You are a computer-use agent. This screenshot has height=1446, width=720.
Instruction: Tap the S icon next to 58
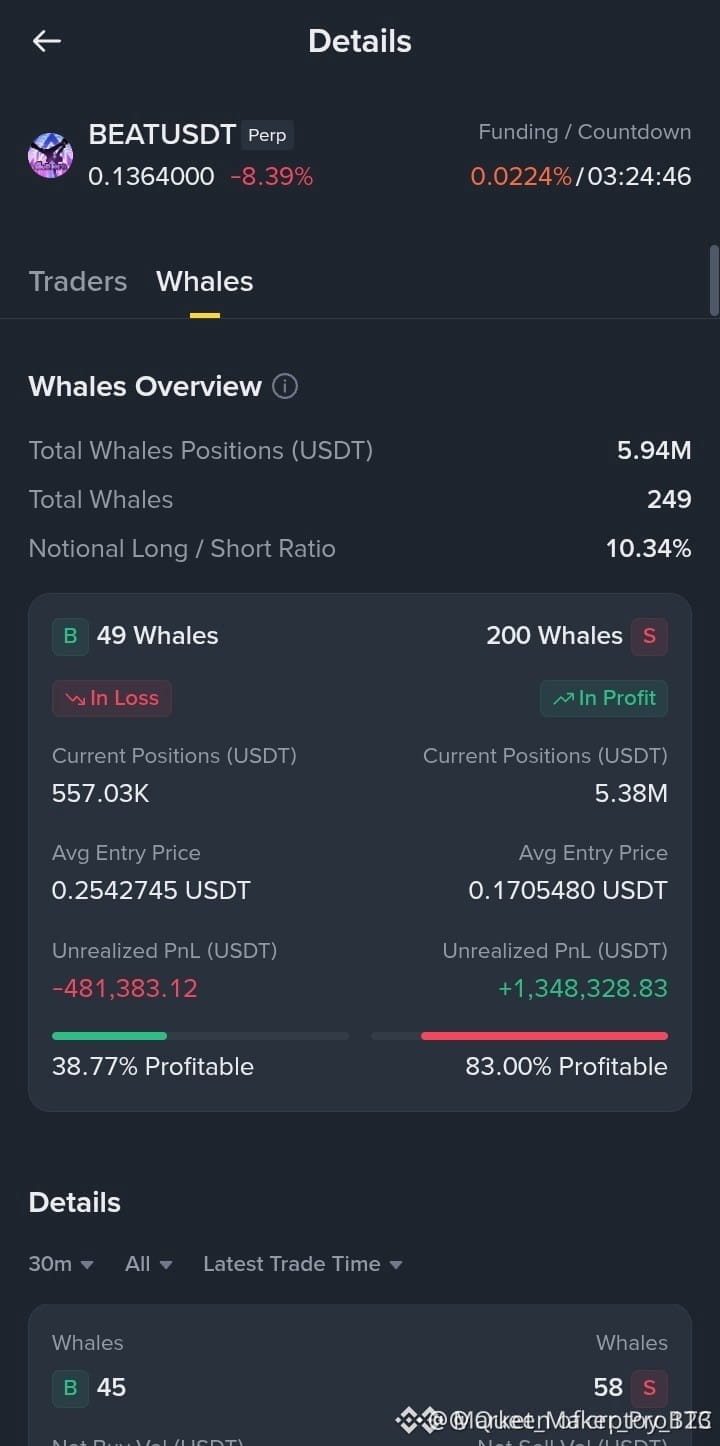(x=649, y=1387)
